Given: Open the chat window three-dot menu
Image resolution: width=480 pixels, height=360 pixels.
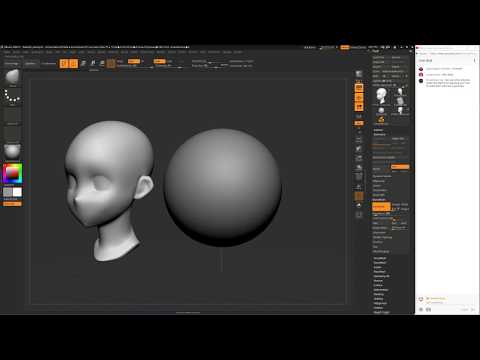Looking at the screenshot, I should (x=474, y=60).
